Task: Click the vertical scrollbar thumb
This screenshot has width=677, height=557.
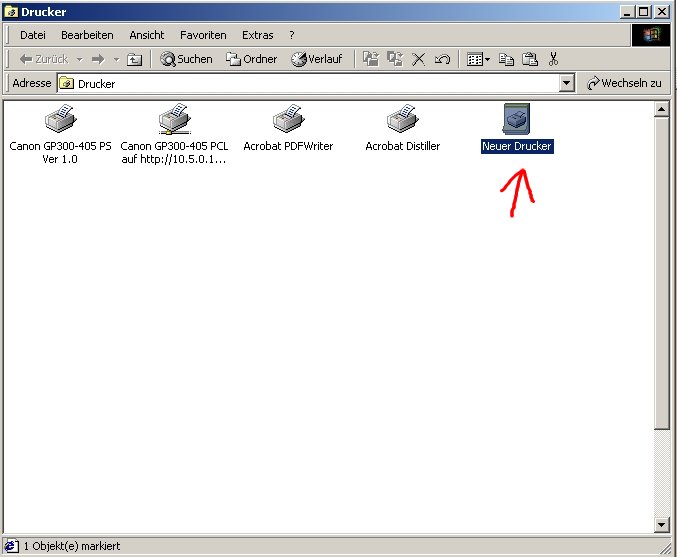Action: (x=661, y=273)
